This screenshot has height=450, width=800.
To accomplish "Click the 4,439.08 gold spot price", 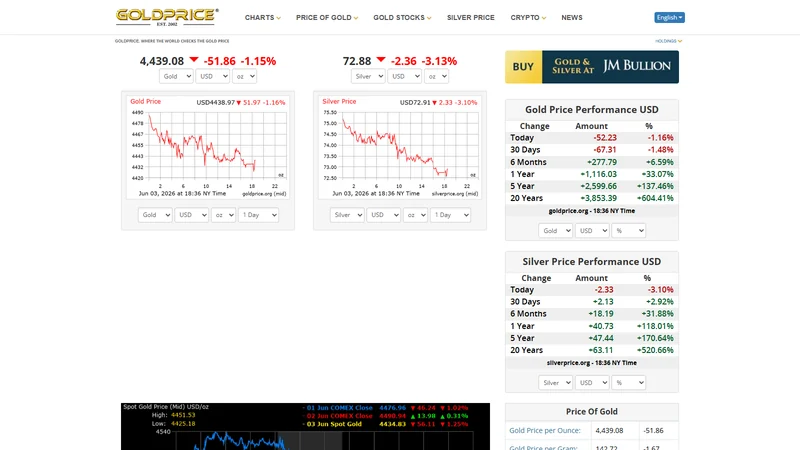I will point(162,61).
